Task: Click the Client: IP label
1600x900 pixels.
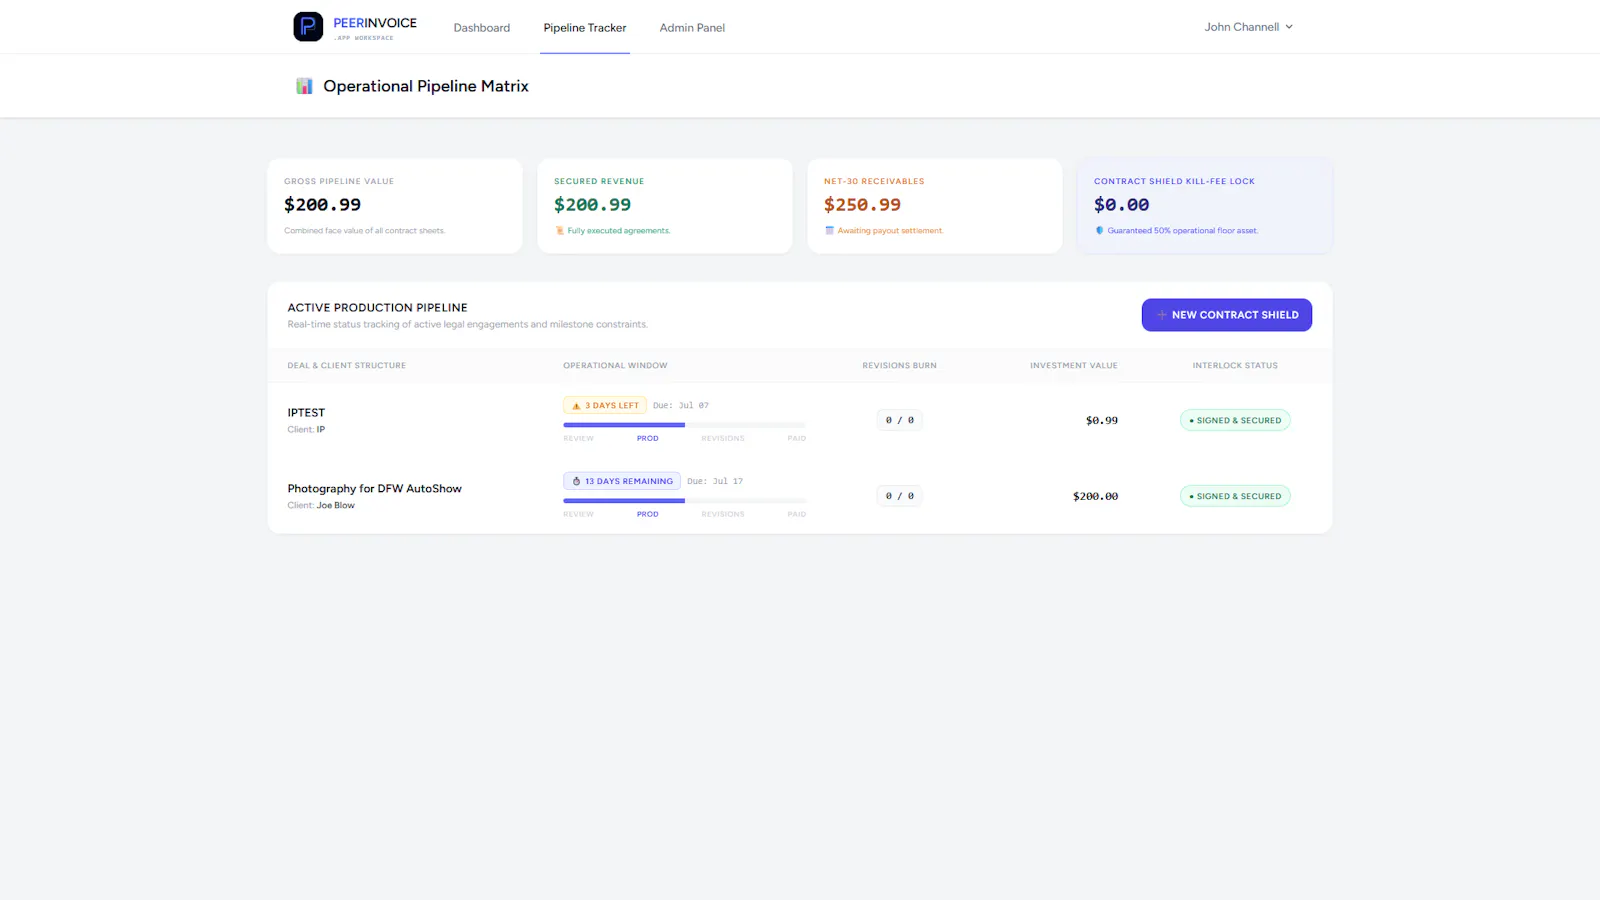Action: point(306,430)
